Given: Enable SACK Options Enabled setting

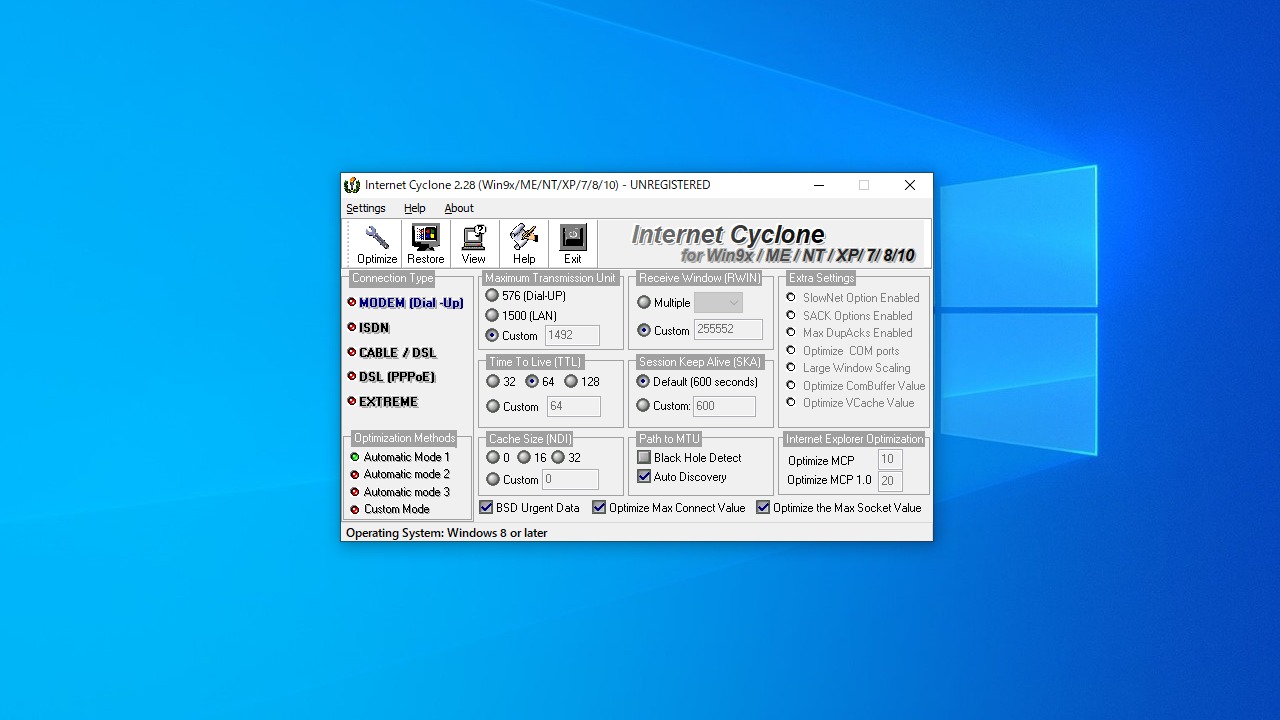Looking at the screenshot, I should pyautogui.click(x=791, y=315).
